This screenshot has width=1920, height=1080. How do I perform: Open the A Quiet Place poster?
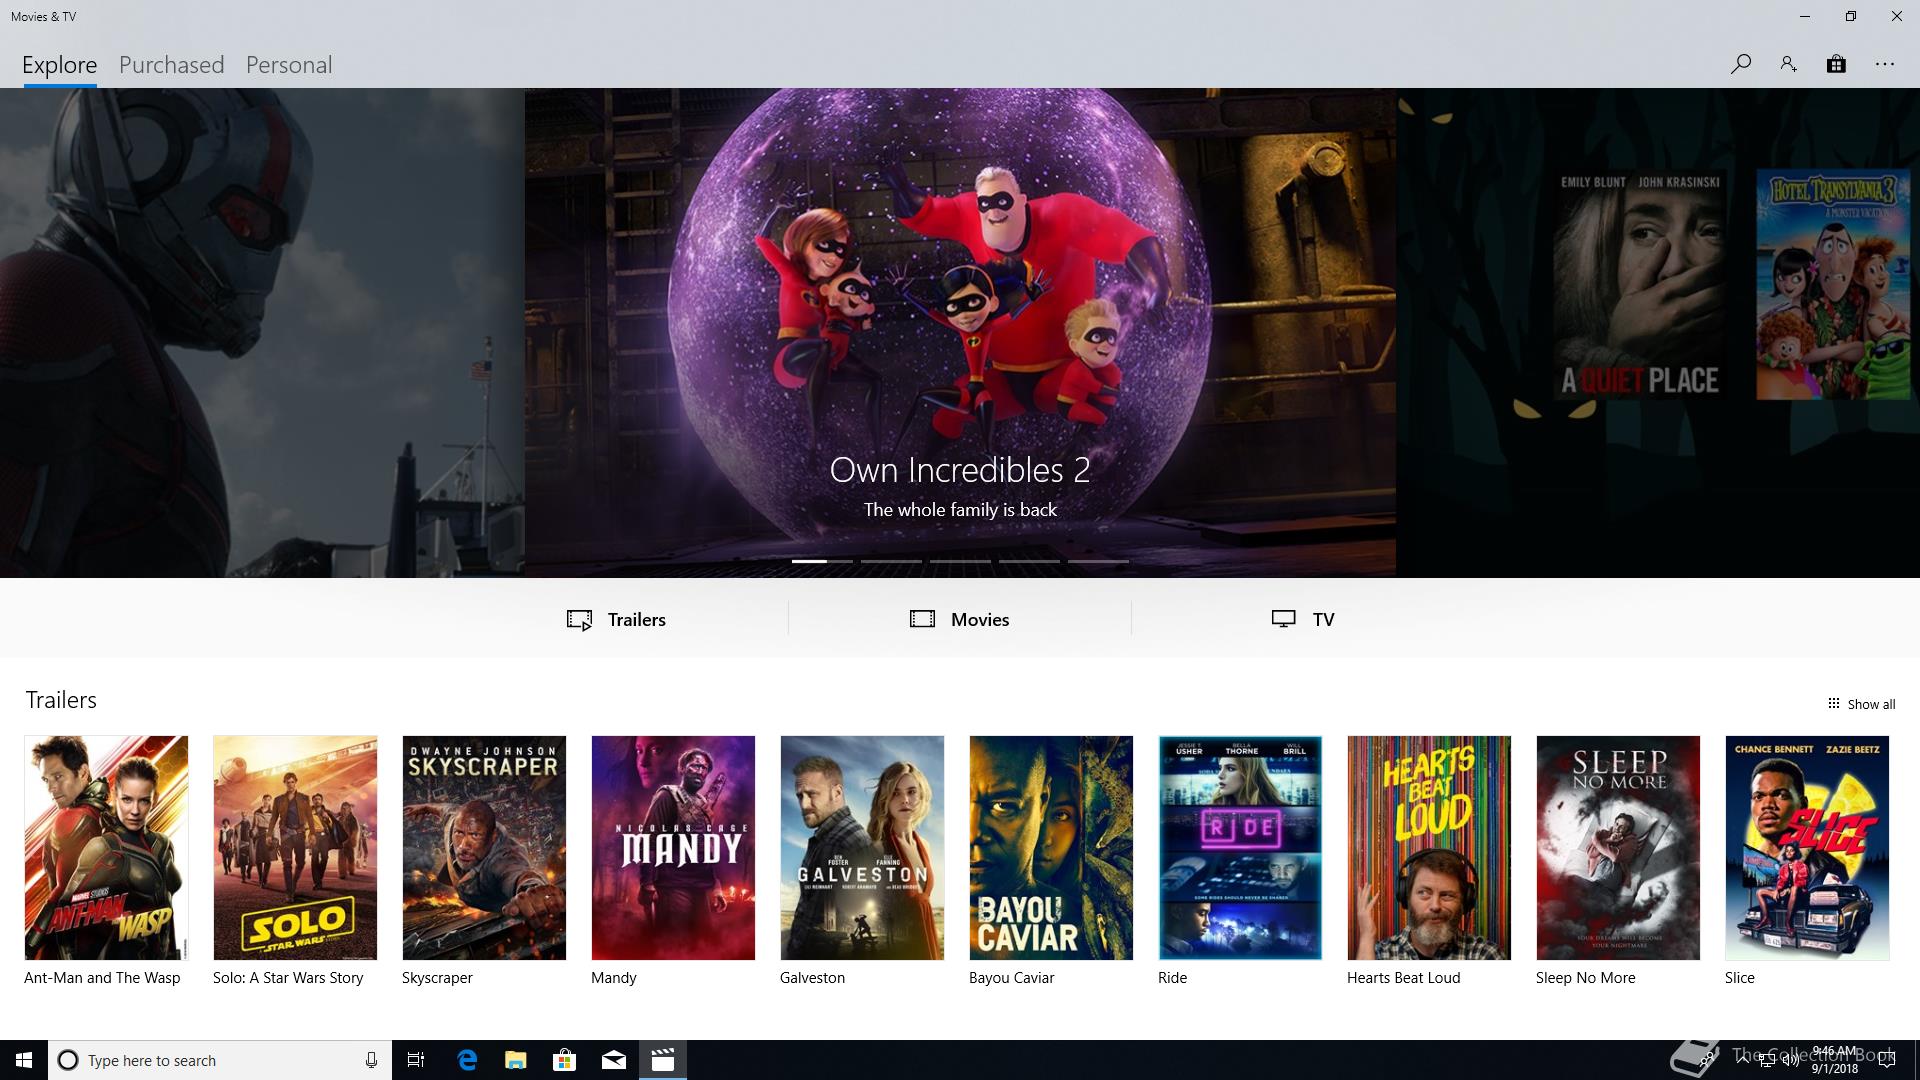1639,284
